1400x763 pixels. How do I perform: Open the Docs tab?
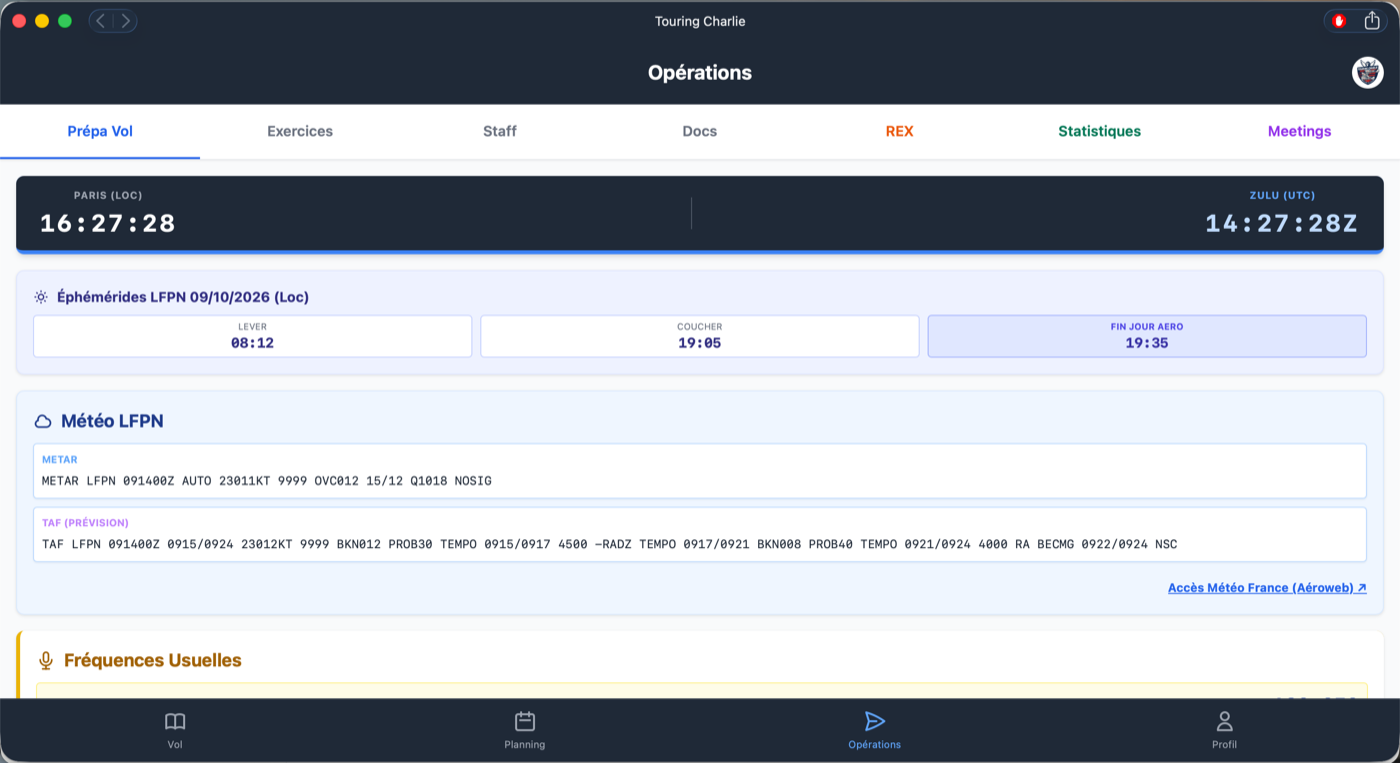(700, 131)
